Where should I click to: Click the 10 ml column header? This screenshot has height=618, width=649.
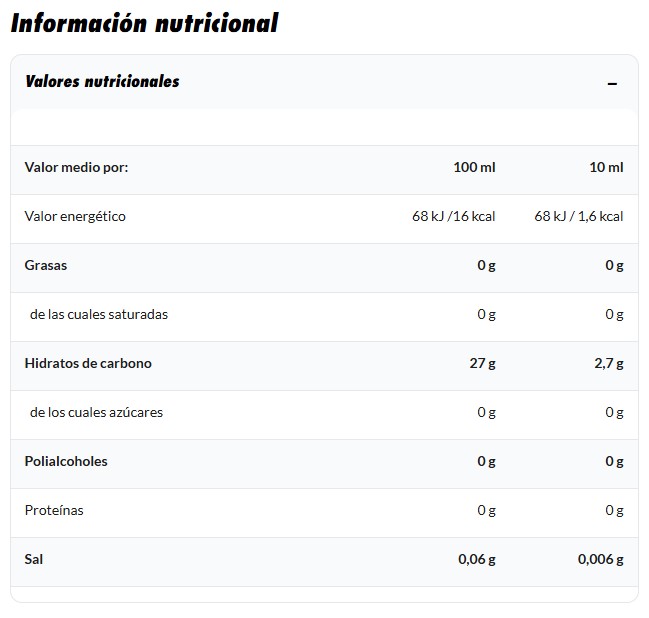606,167
